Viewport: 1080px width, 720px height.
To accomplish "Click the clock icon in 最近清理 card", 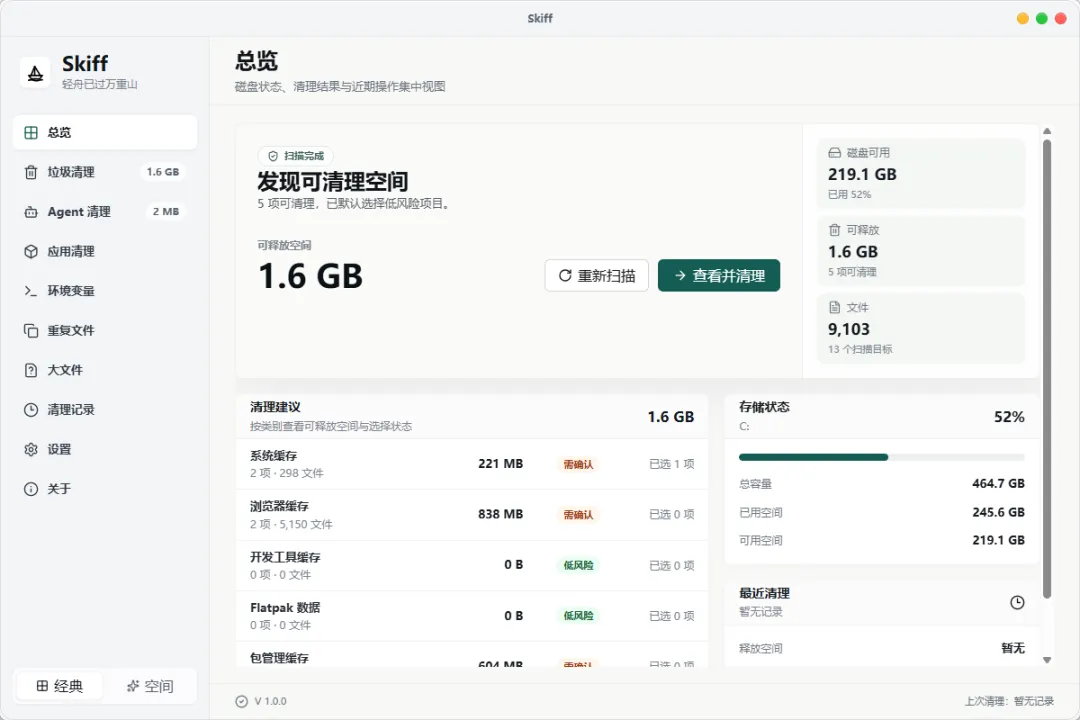I will point(1017,602).
